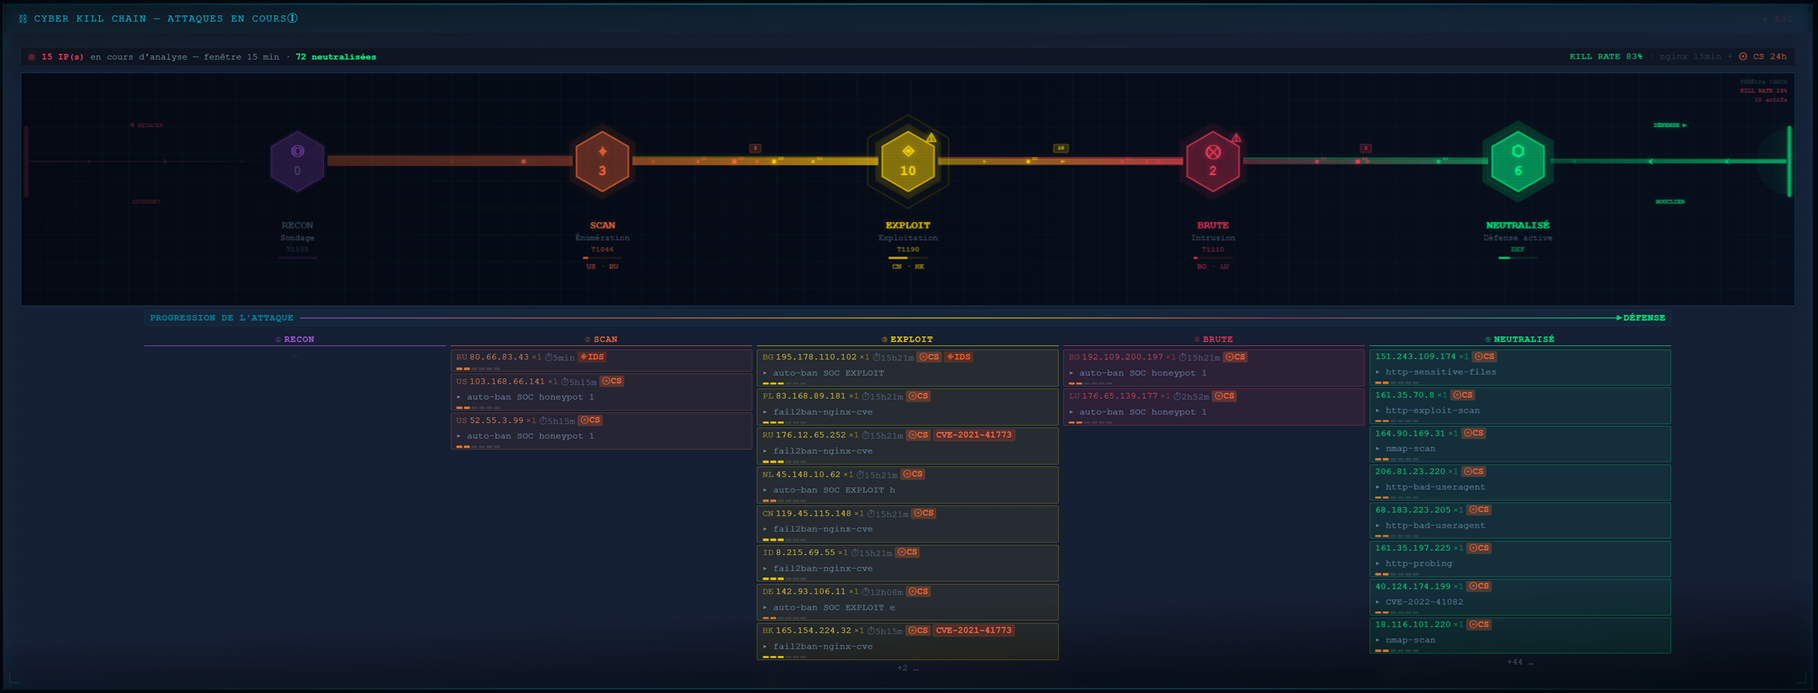Click the IP address 8.215.69.55

[x=805, y=552]
